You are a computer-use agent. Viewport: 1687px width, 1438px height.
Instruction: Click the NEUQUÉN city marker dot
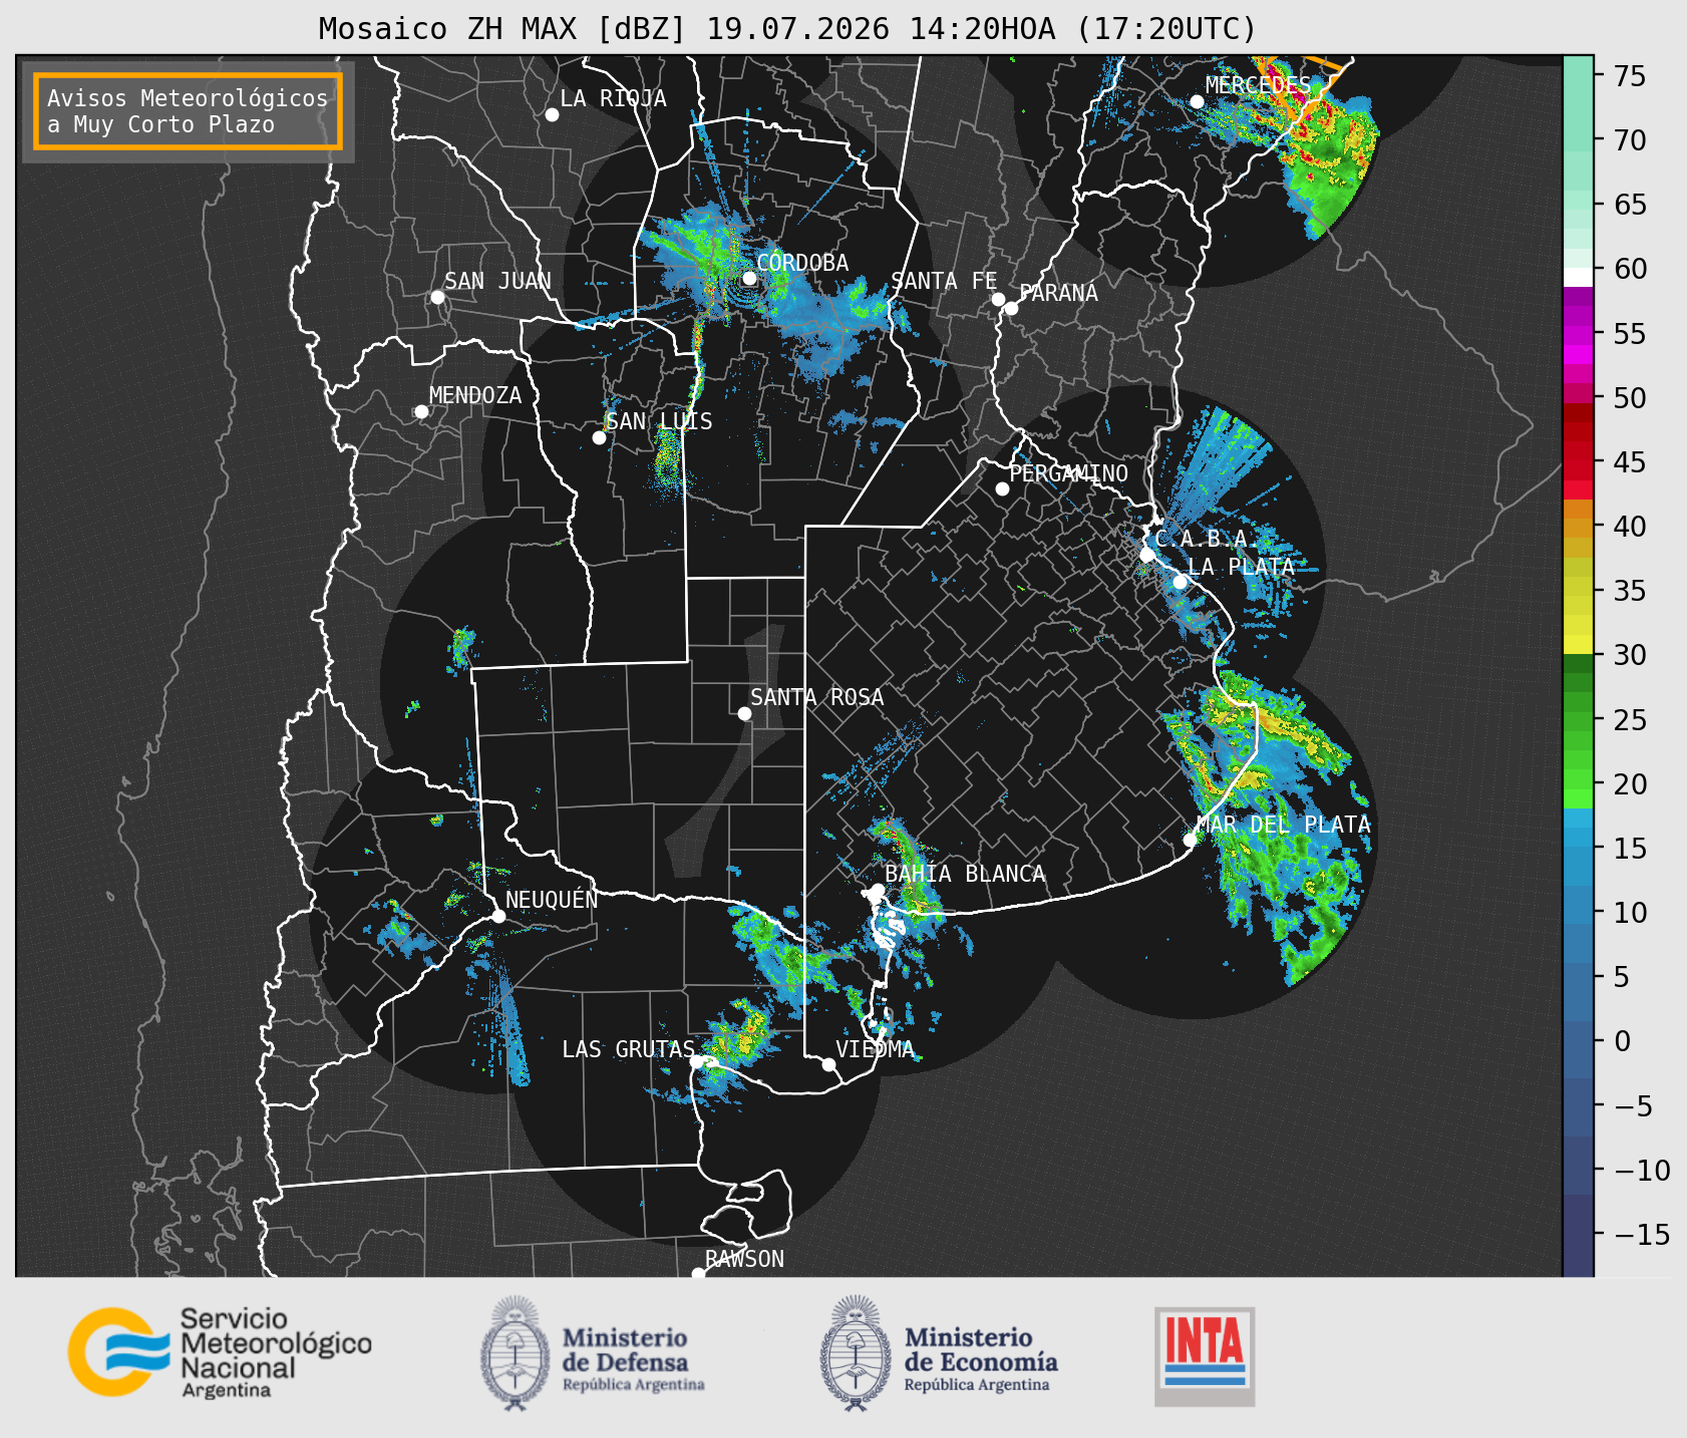click(x=499, y=916)
